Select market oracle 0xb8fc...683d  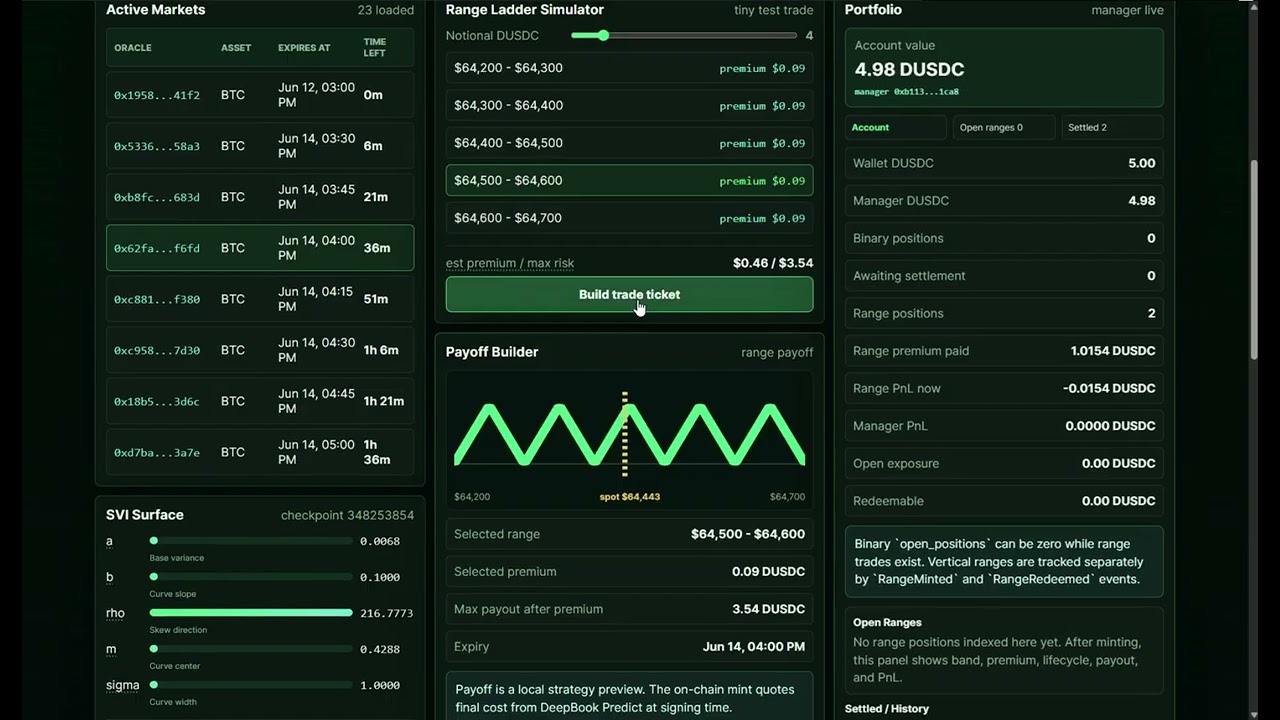point(260,197)
